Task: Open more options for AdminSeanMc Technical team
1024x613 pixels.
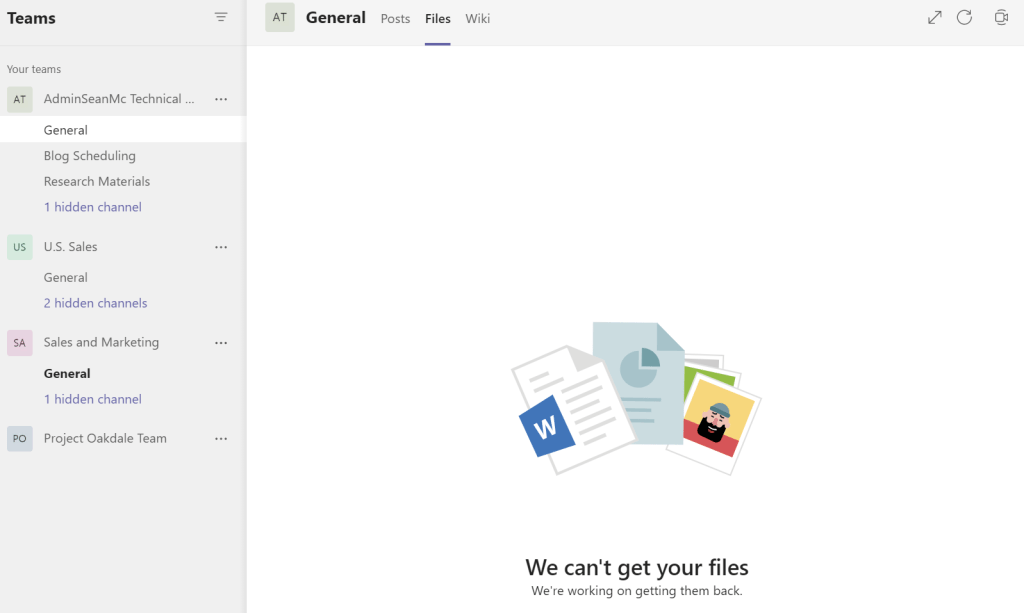Action: (221, 99)
